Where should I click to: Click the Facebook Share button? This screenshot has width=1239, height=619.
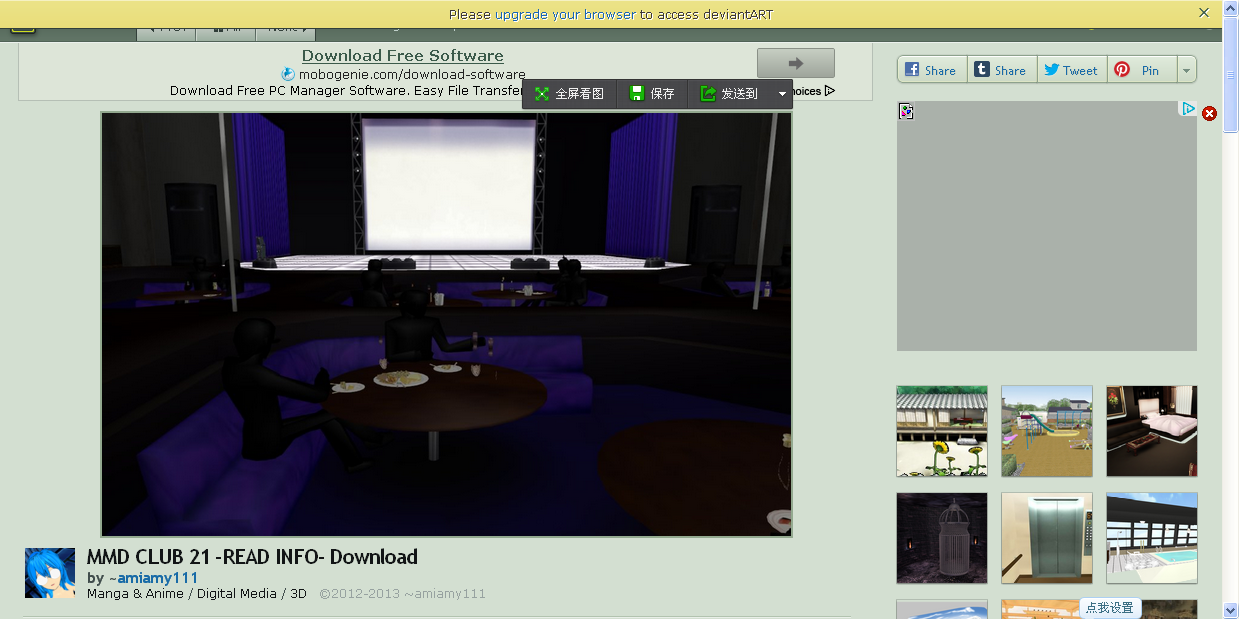pos(930,70)
